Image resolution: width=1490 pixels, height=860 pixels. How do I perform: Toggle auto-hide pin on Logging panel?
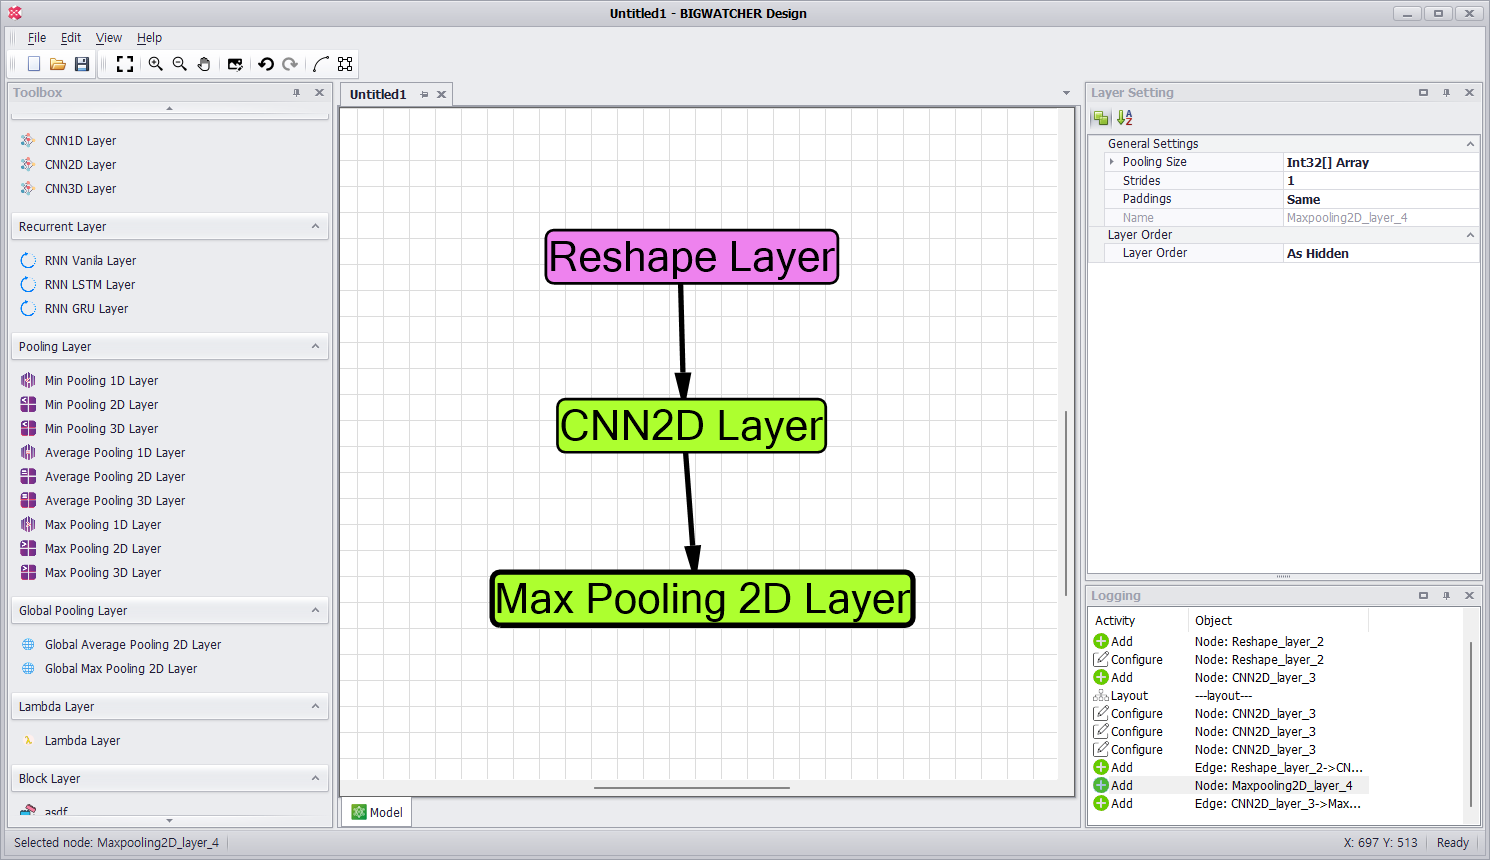point(1446,596)
